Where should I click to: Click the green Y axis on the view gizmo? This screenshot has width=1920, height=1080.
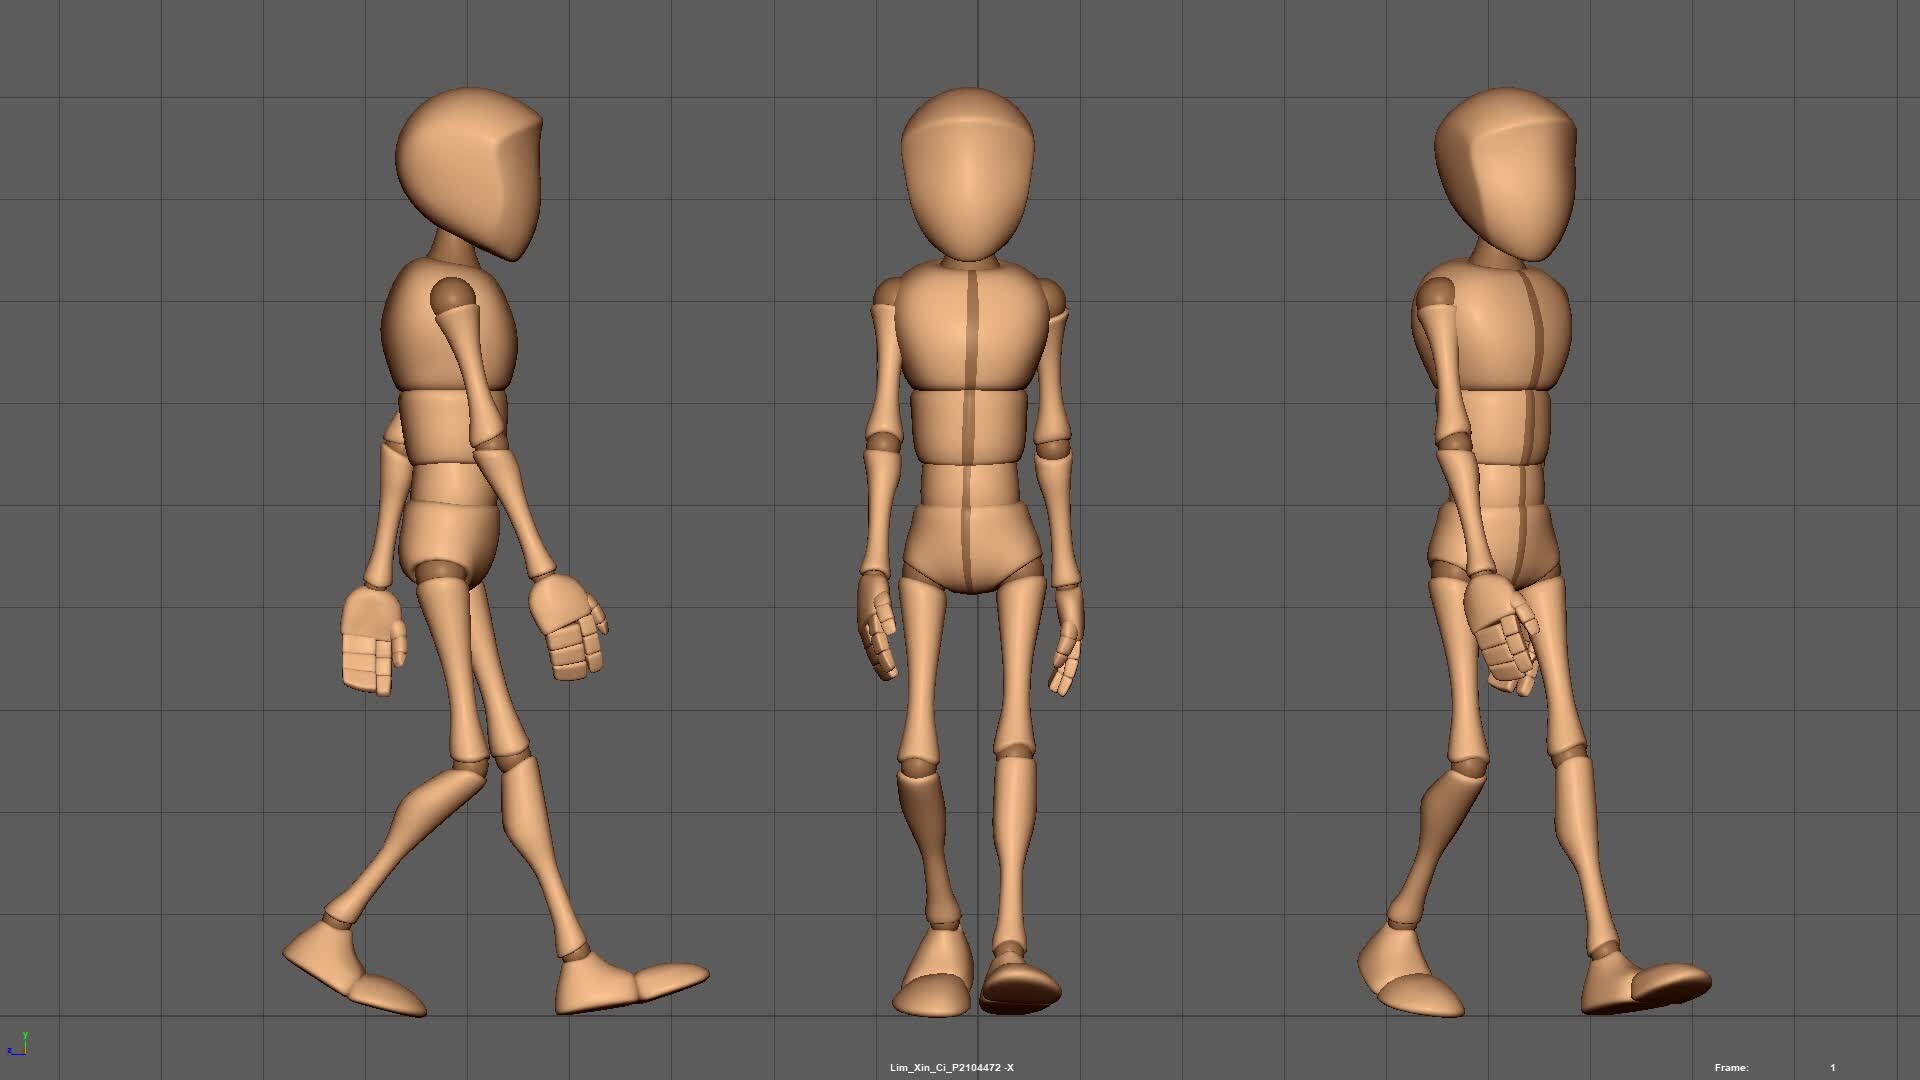(x=25, y=1036)
